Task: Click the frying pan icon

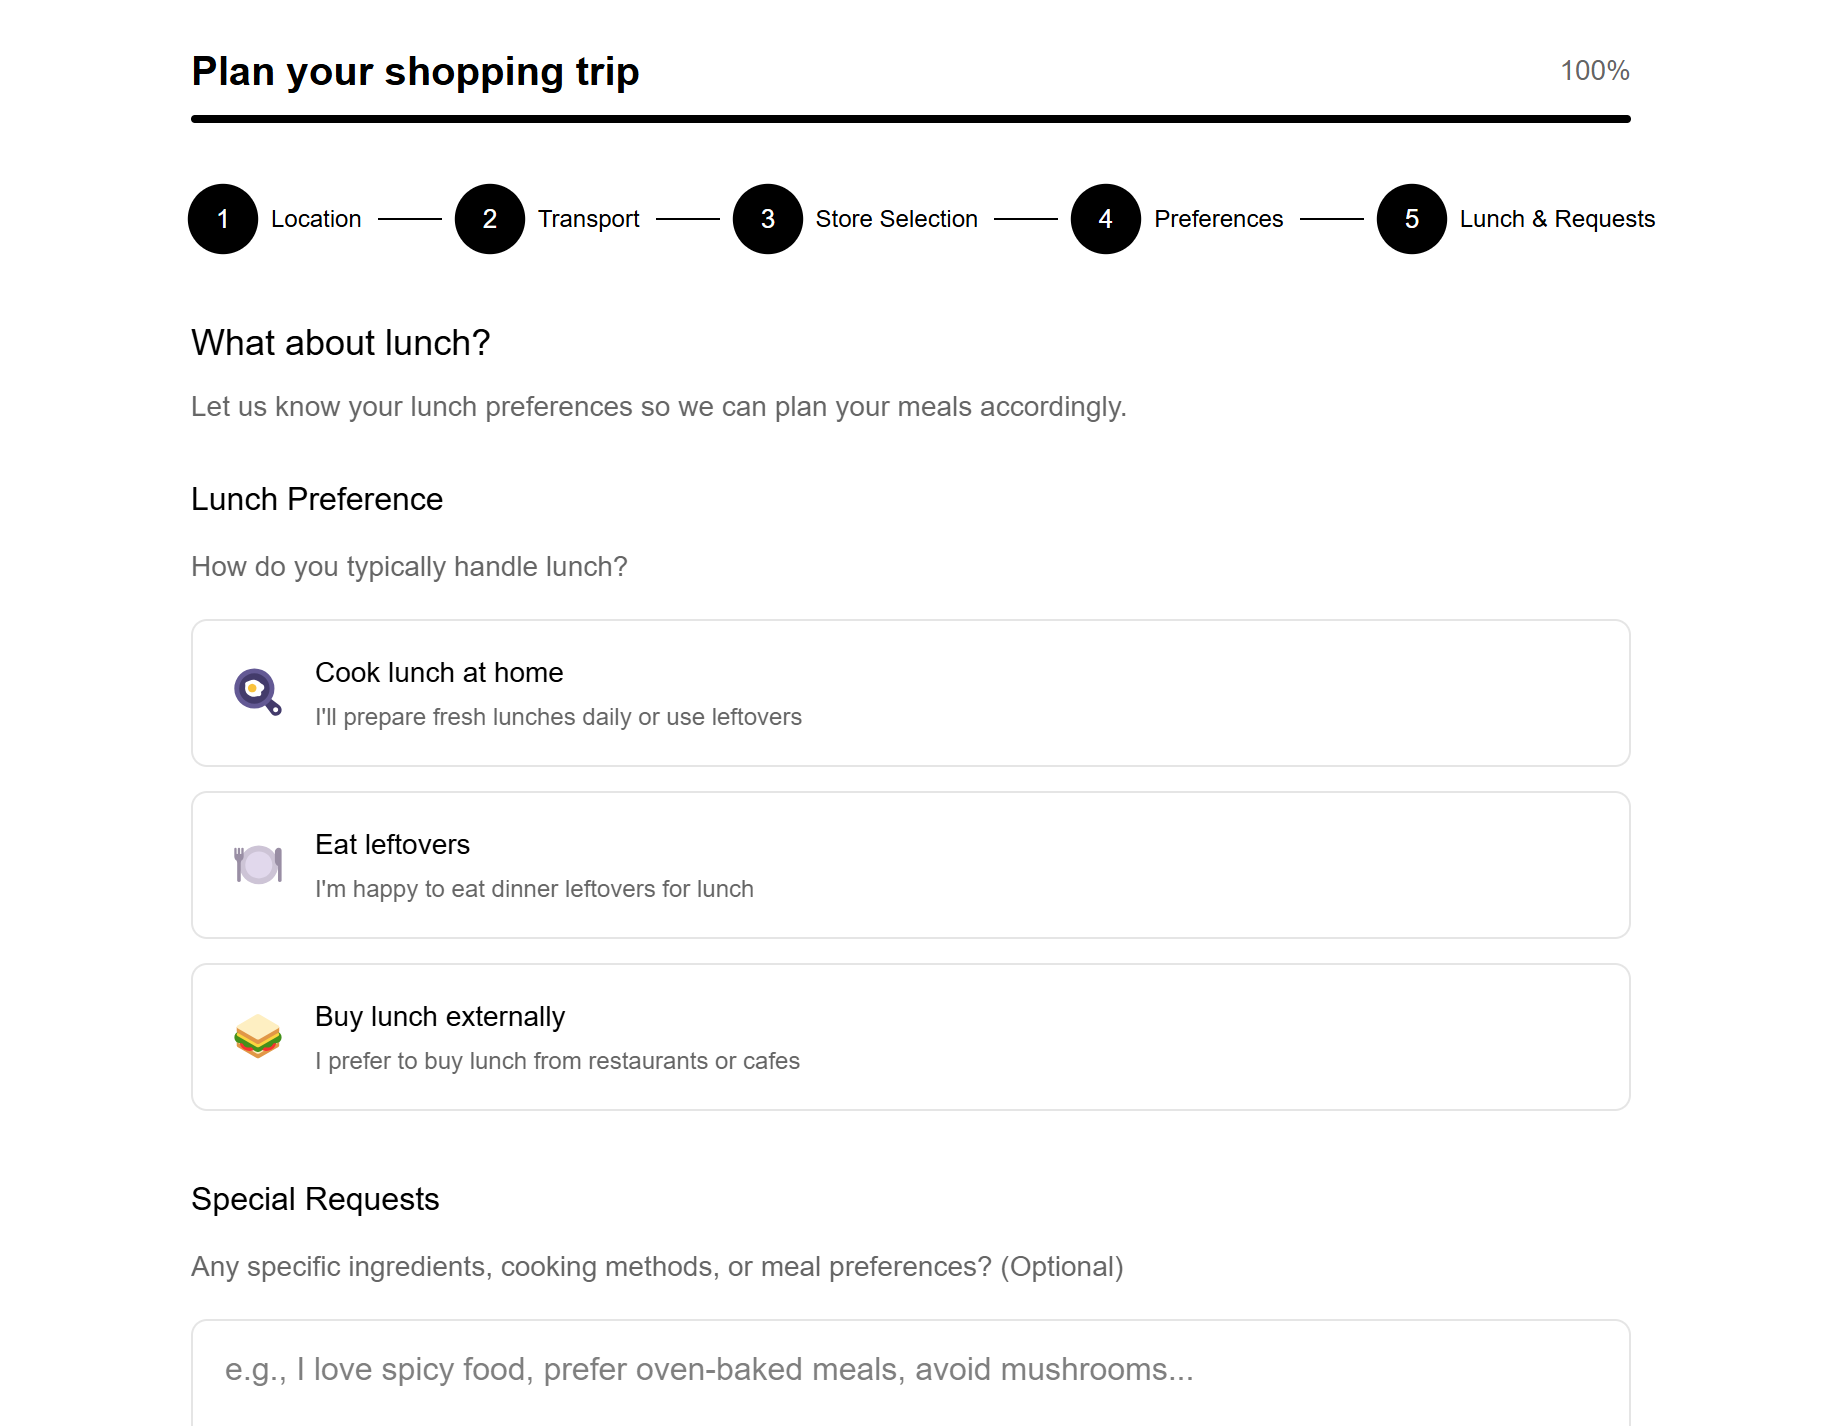Action: [x=258, y=692]
